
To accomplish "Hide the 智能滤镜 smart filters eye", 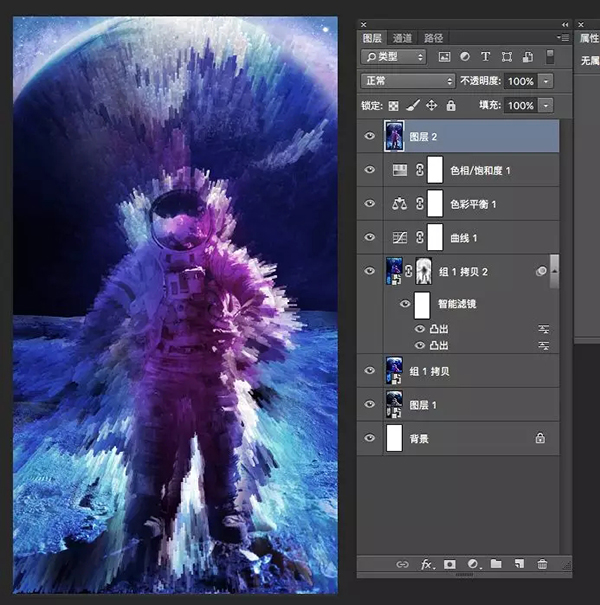I will click(x=405, y=303).
